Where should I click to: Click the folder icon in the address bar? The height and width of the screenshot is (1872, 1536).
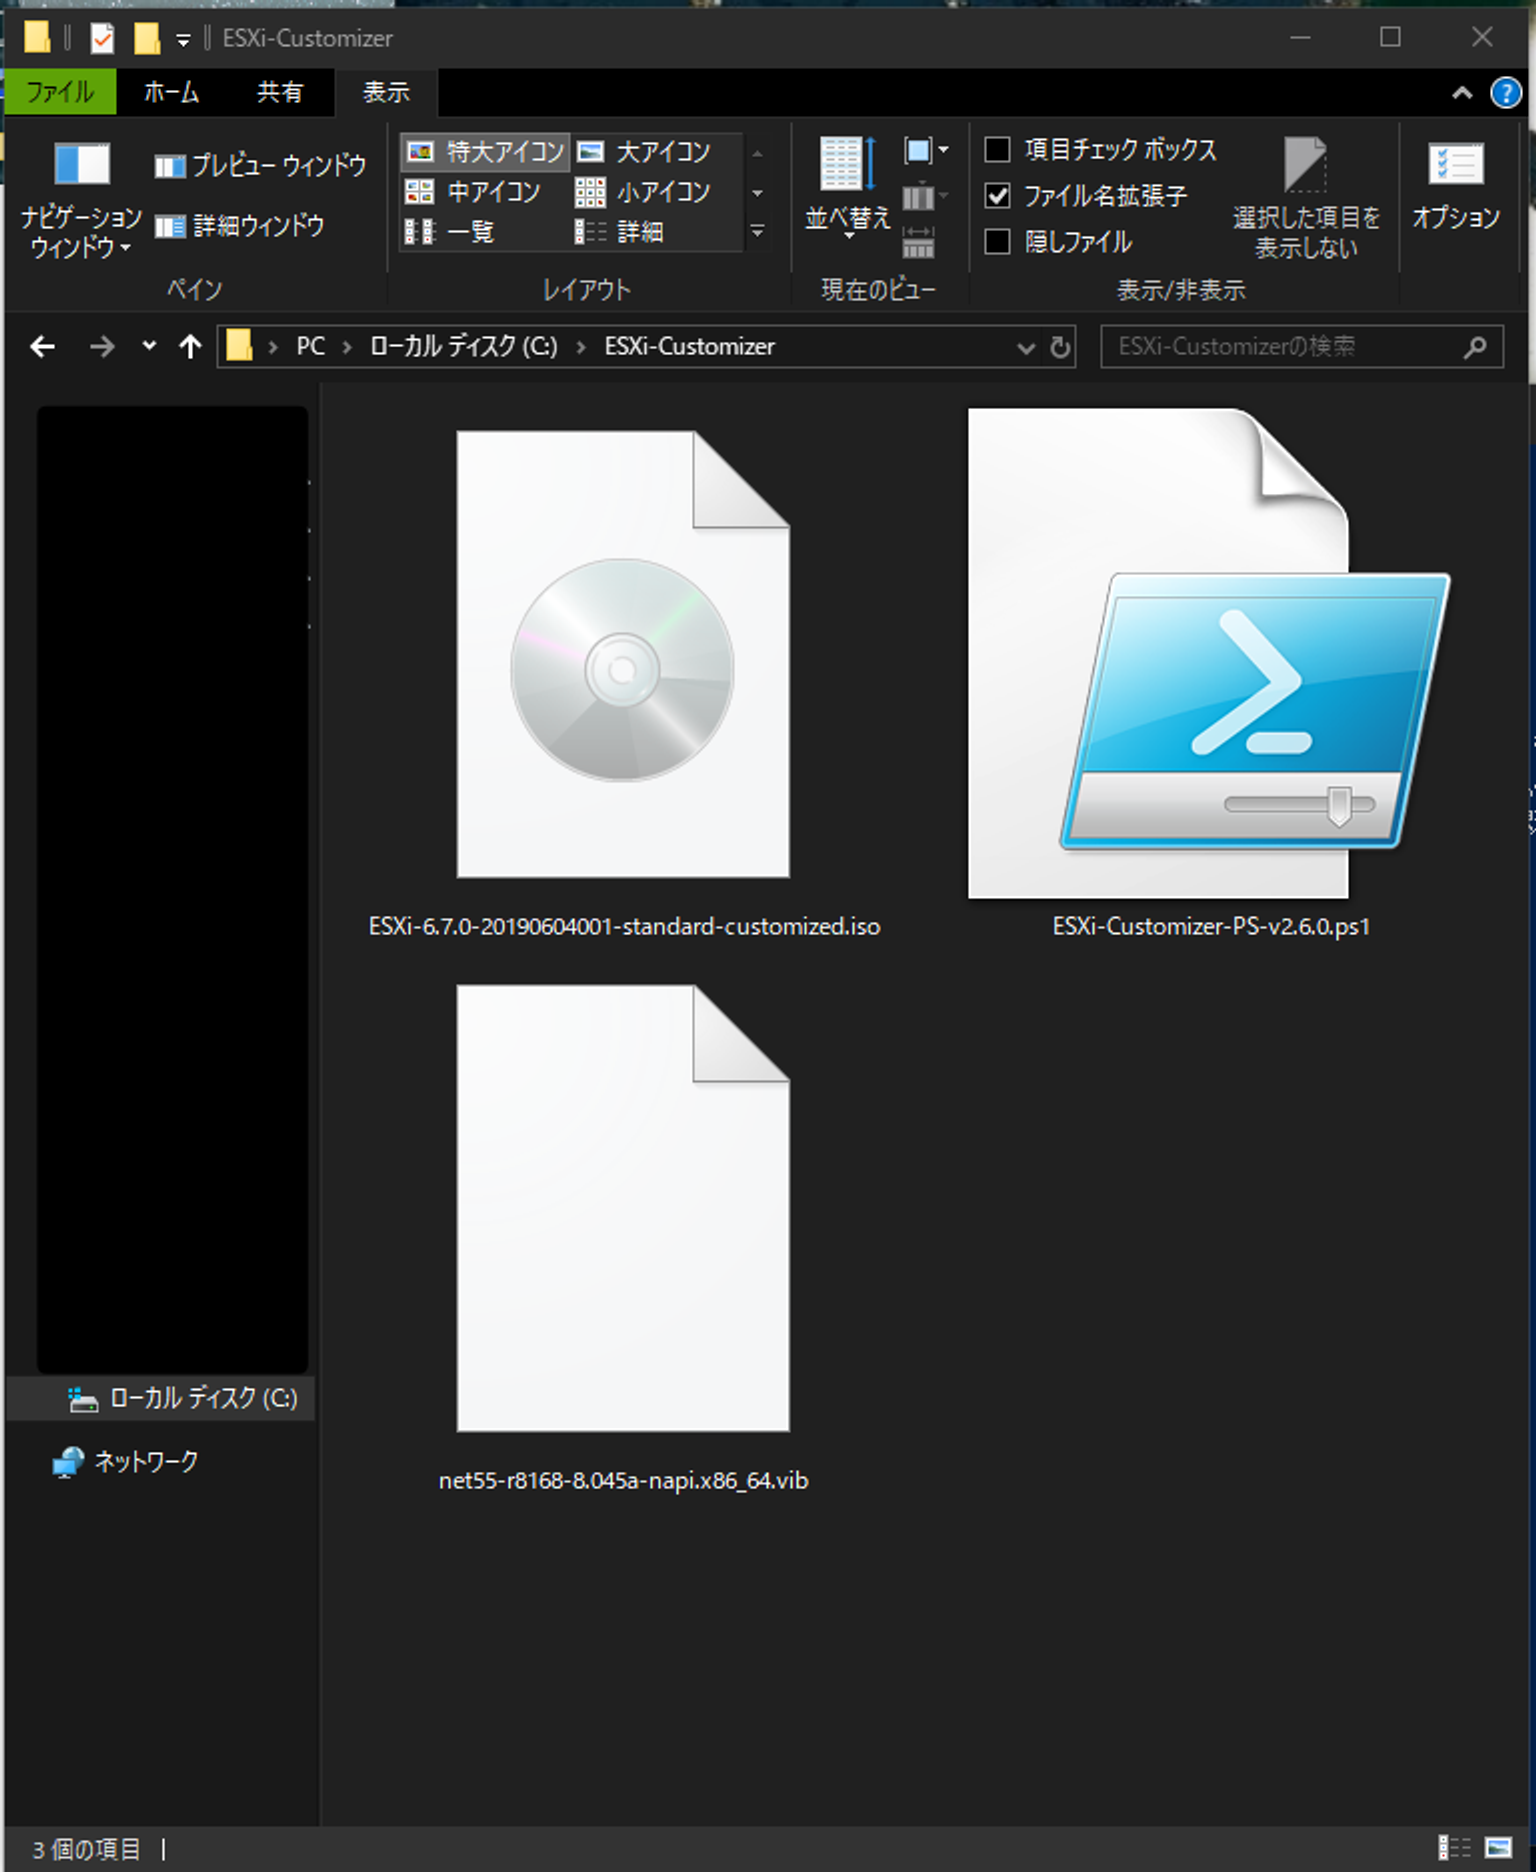click(x=238, y=346)
